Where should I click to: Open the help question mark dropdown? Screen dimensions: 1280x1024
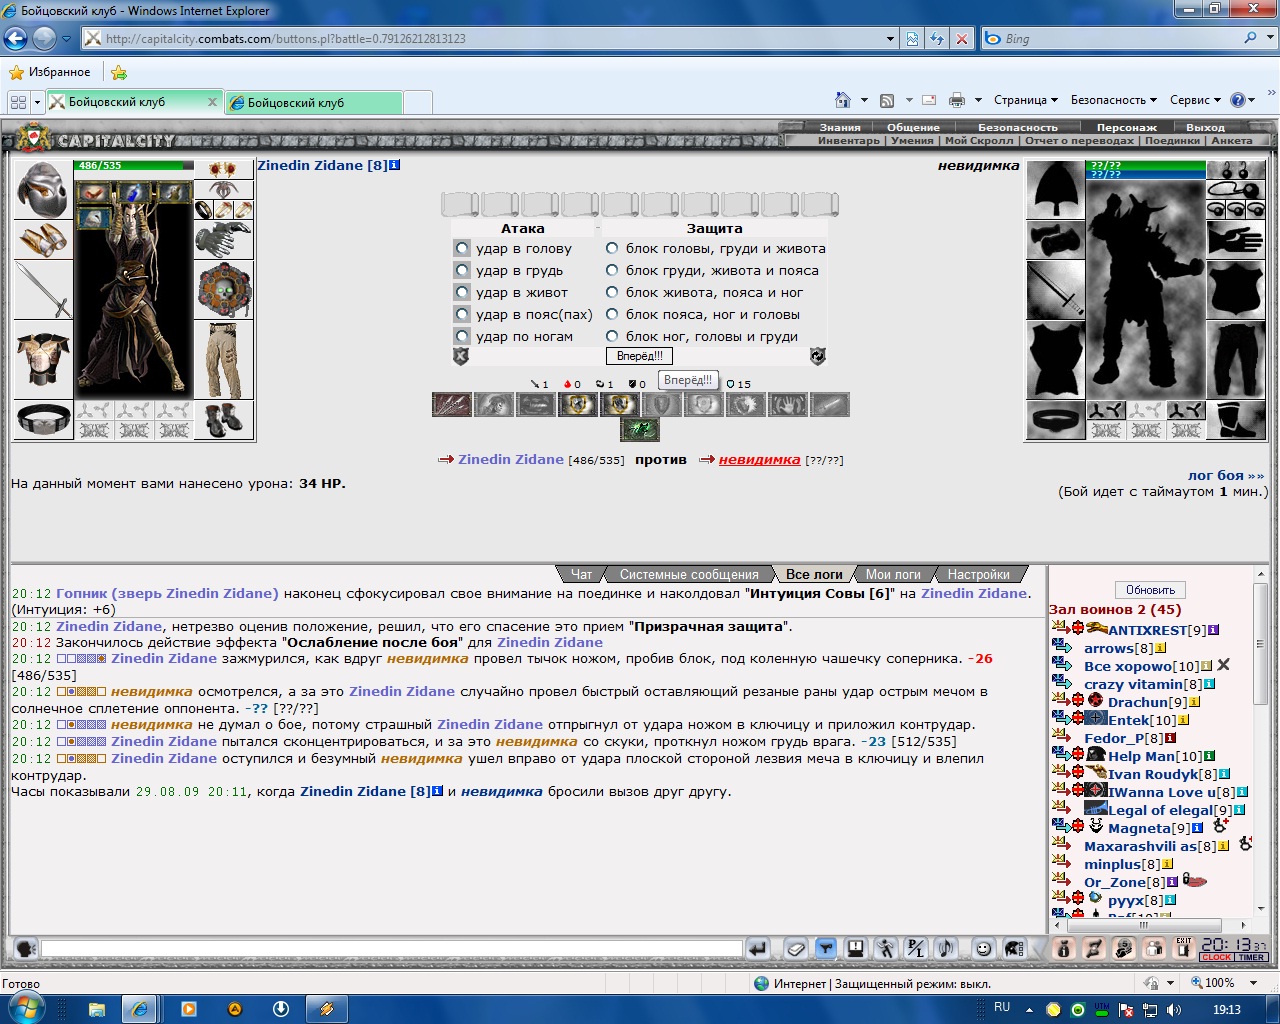point(1242,100)
